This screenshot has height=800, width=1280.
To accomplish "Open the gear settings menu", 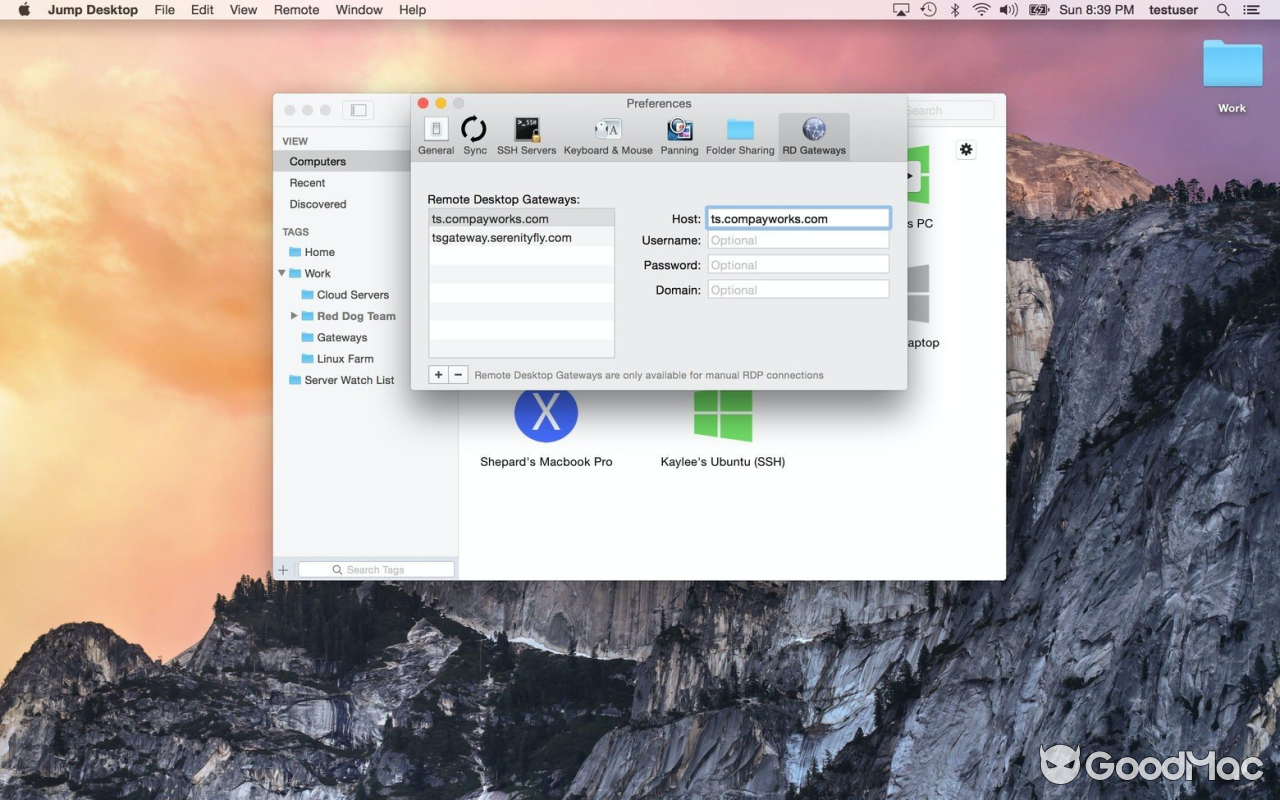I will coord(965,149).
